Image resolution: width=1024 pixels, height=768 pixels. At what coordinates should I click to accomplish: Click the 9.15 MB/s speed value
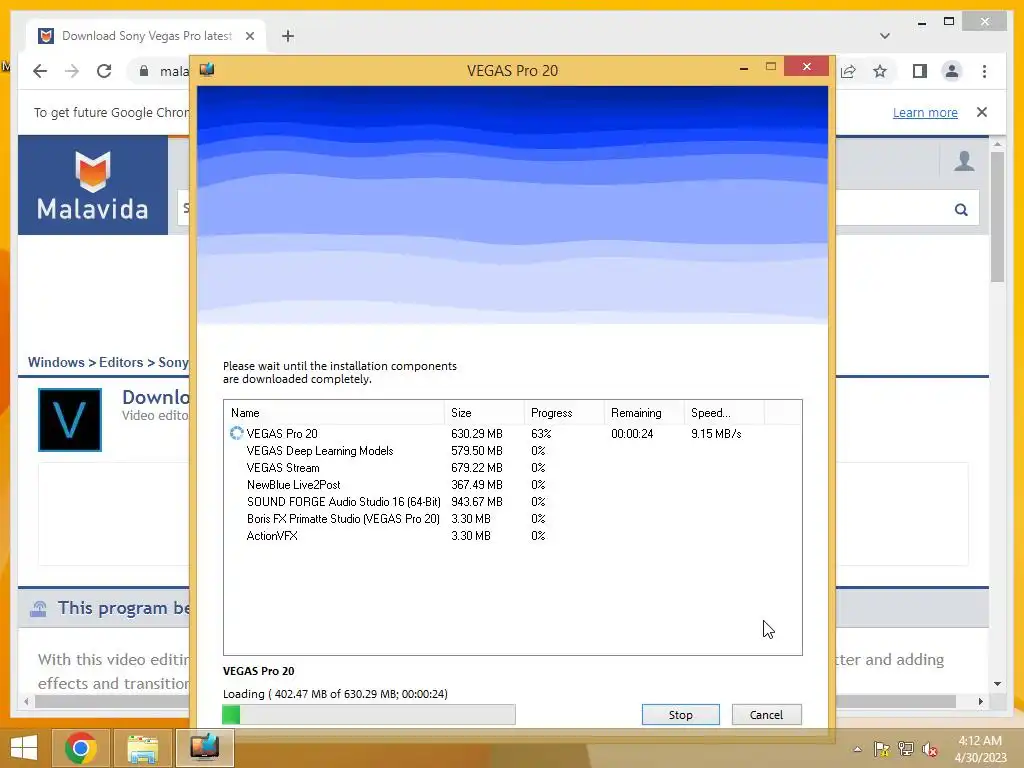716,434
